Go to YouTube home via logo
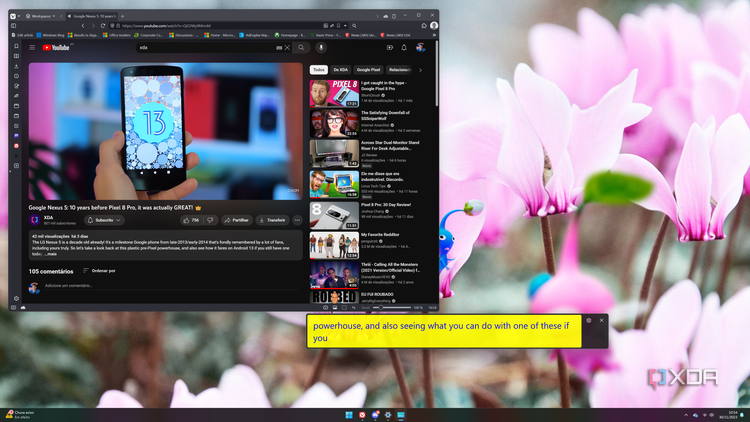 57,47
